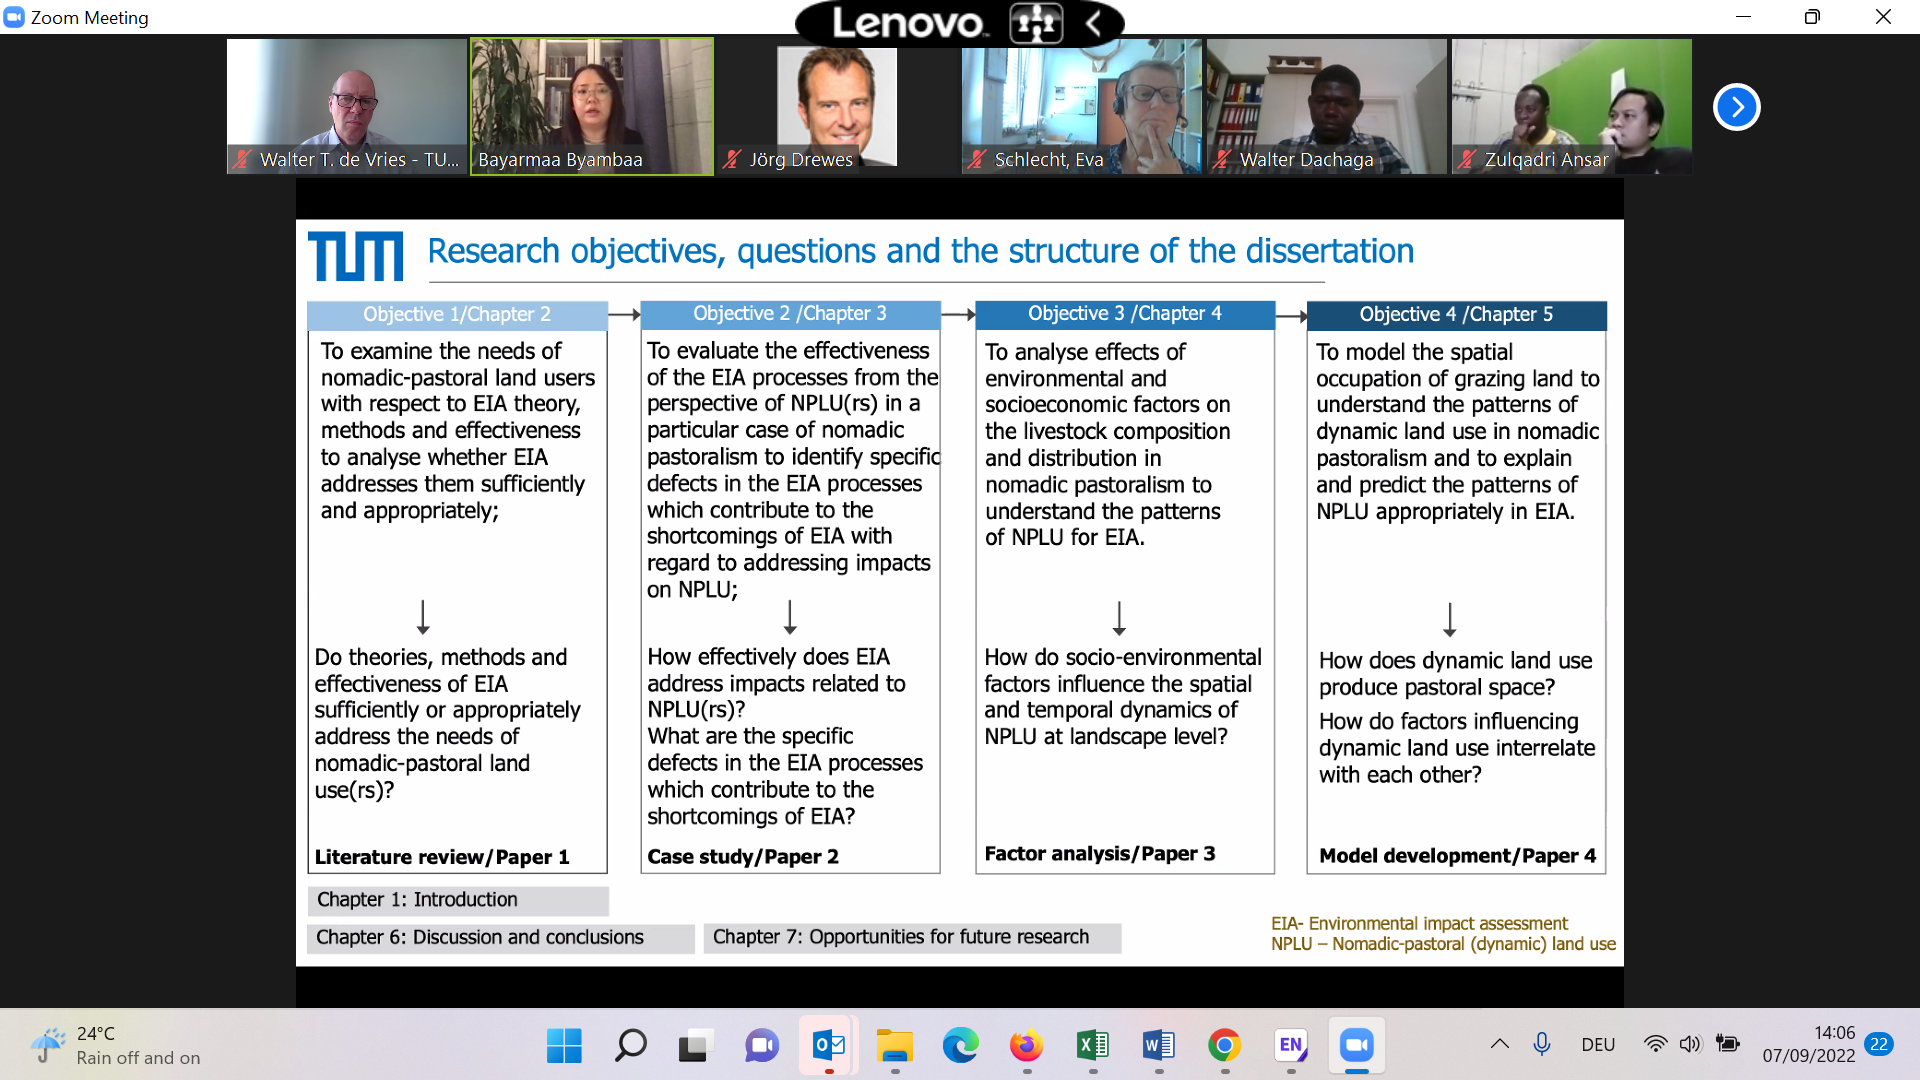The height and width of the screenshot is (1080, 1920).
Task: Click the 'EIA- Environmental impact assessment' legend
Action: point(1419,924)
